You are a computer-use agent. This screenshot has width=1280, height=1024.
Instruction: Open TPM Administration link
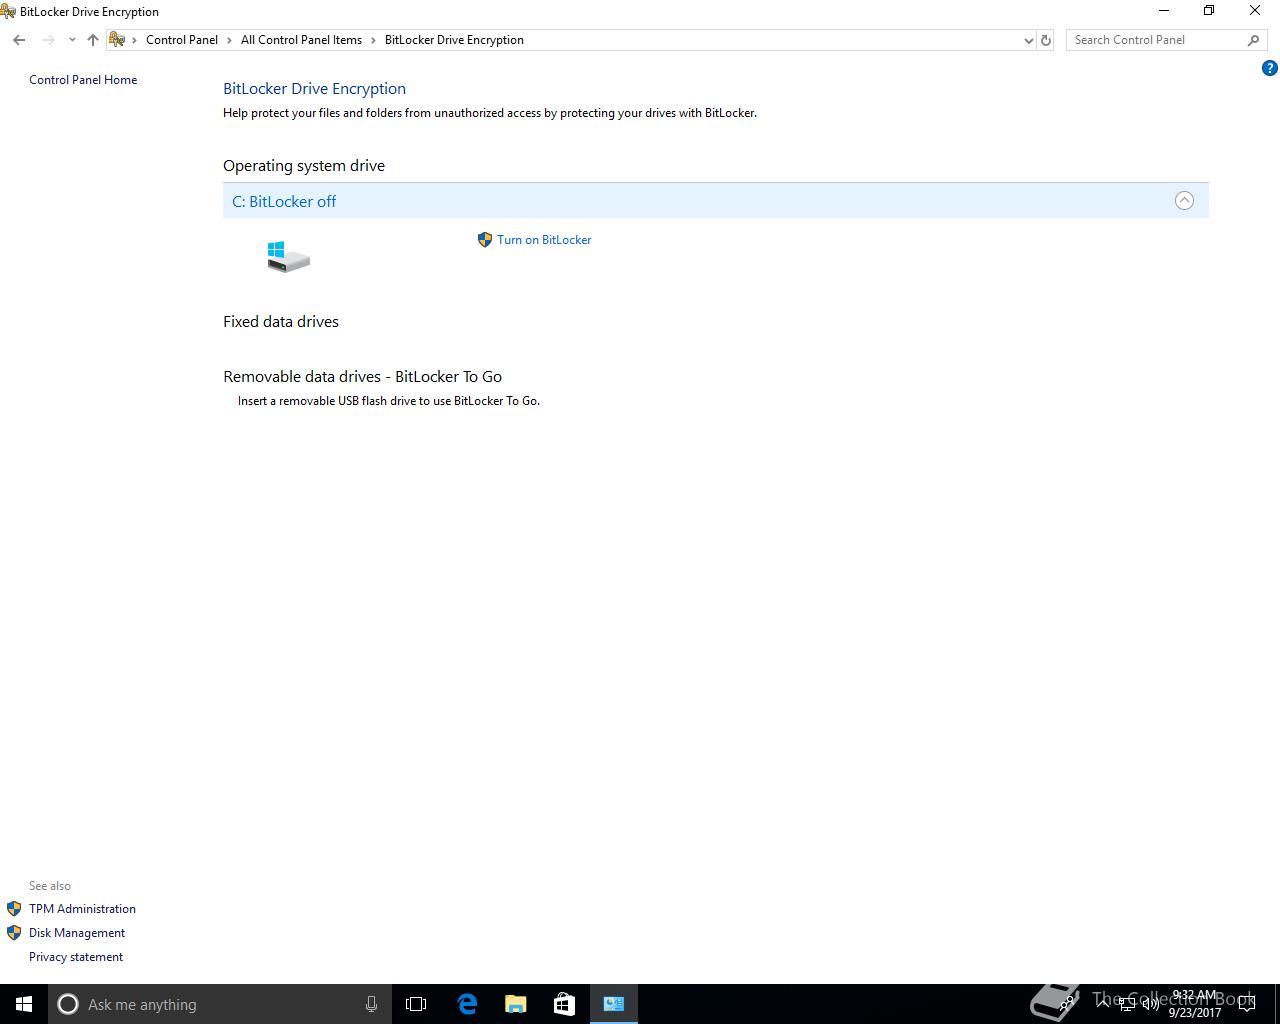tap(82, 909)
